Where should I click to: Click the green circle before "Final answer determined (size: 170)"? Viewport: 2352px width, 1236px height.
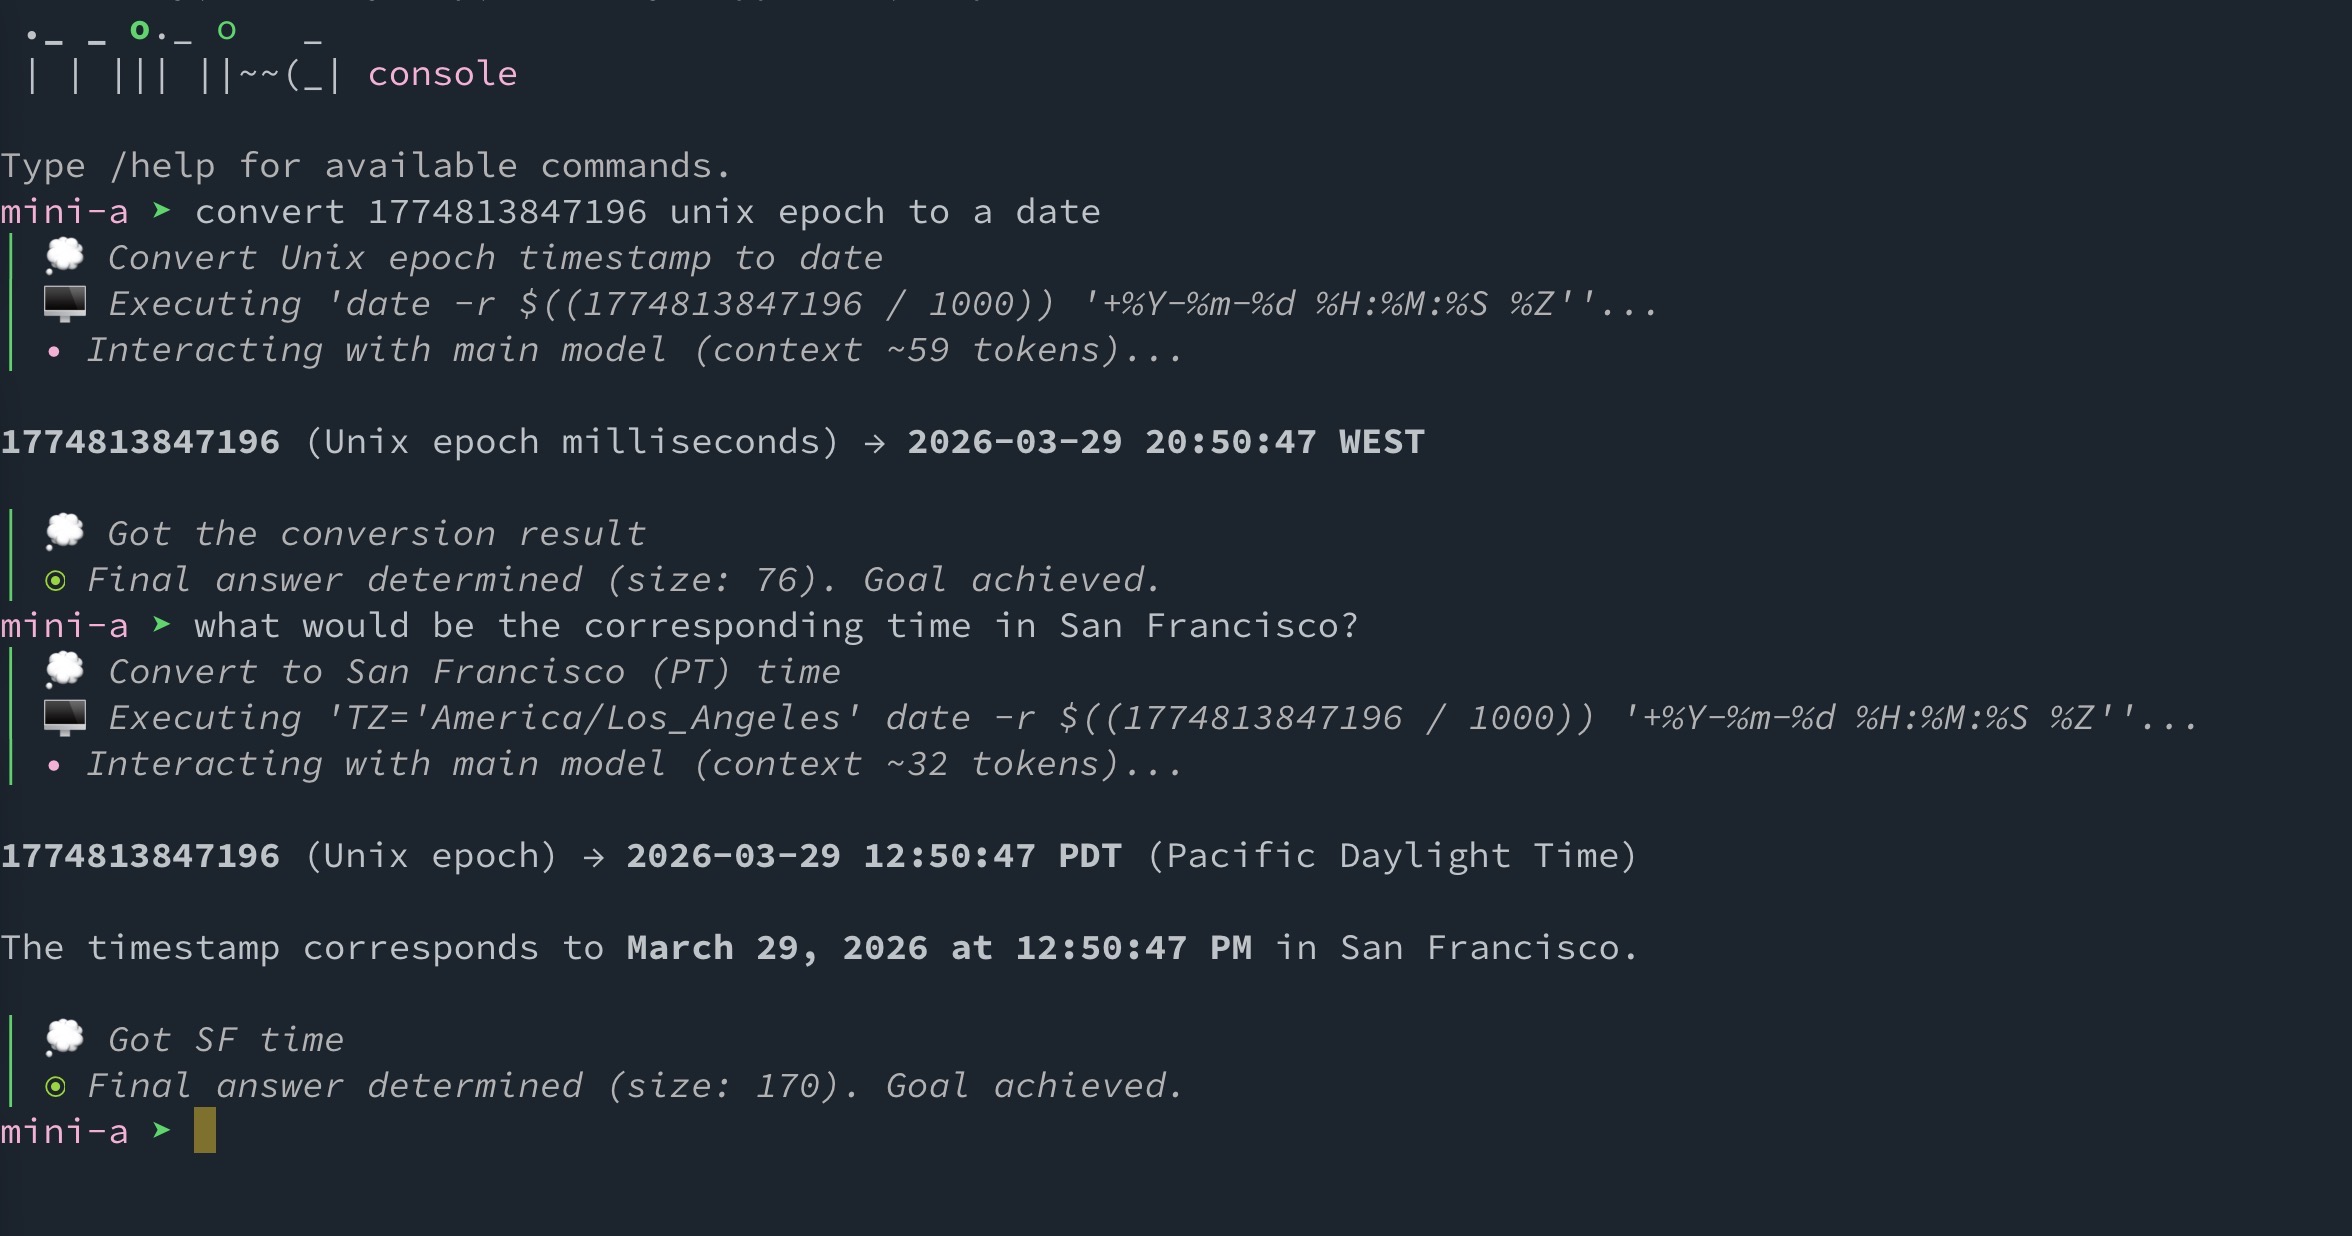click(x=56, y=1086)
